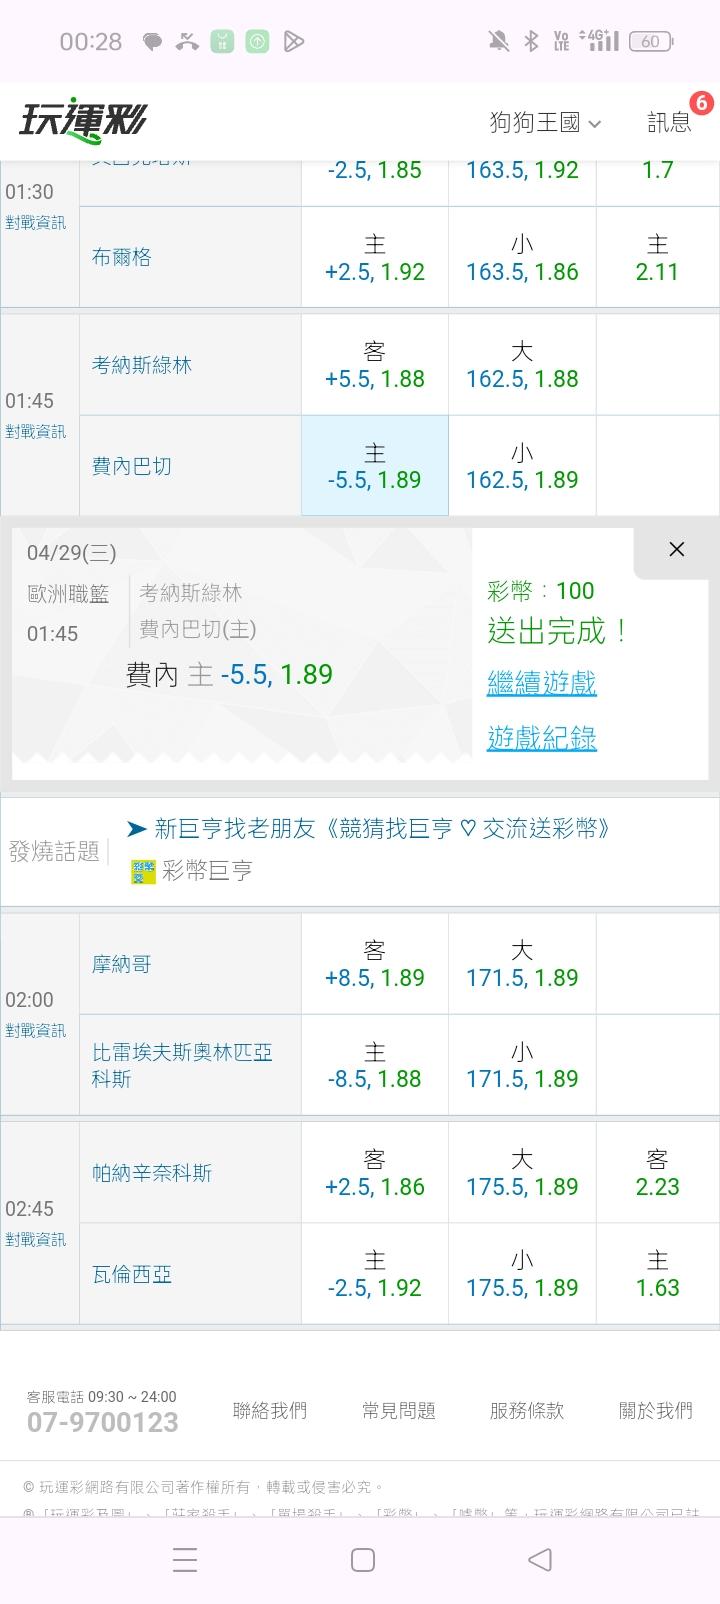Screen dimensions: 720x1604
Task: Open 聯絡我們 in the footer
Action: pyautogui.click(x=269, y=1410)
